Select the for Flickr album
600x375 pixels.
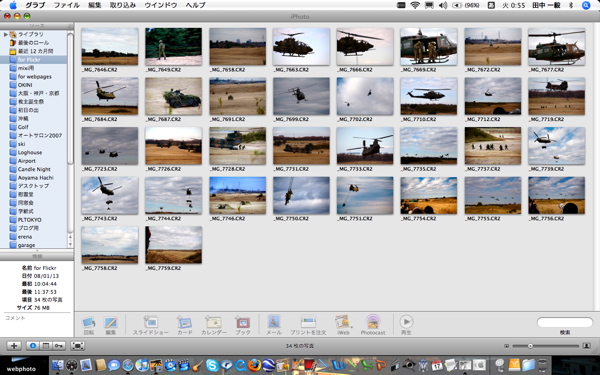point(33,60)
